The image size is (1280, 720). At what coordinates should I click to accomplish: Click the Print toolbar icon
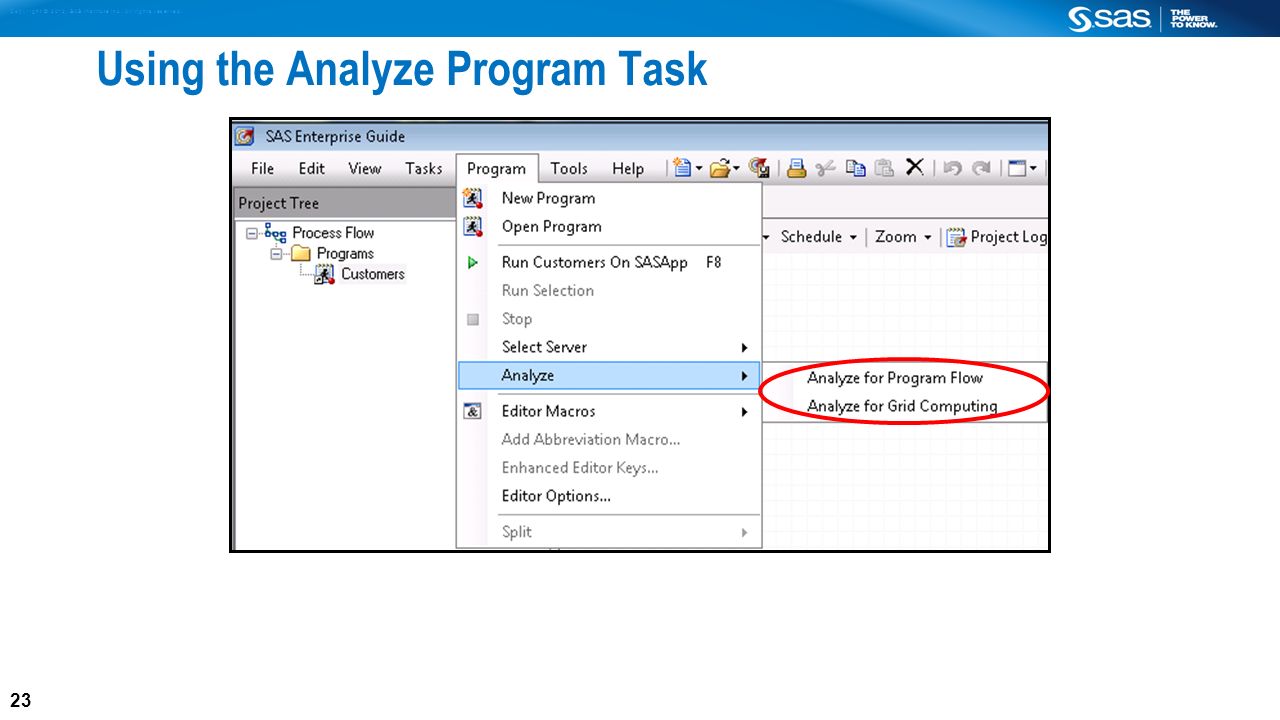[796, 168]
